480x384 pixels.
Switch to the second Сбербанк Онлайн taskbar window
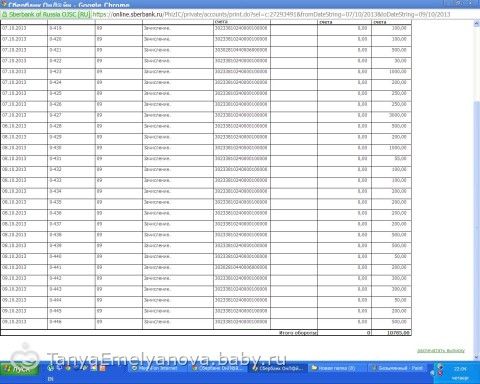tap(279, 368)
